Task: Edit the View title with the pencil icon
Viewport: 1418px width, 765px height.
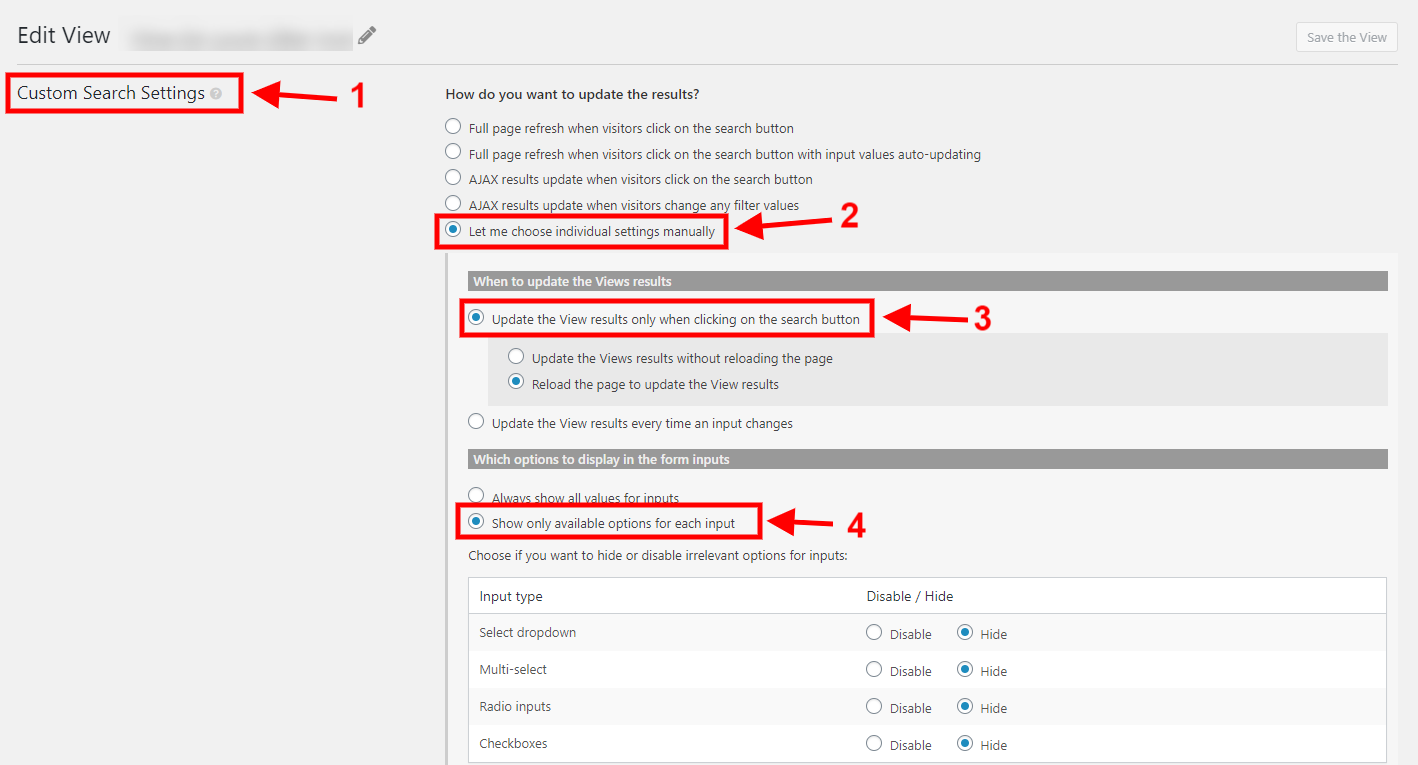Action: 366,35
